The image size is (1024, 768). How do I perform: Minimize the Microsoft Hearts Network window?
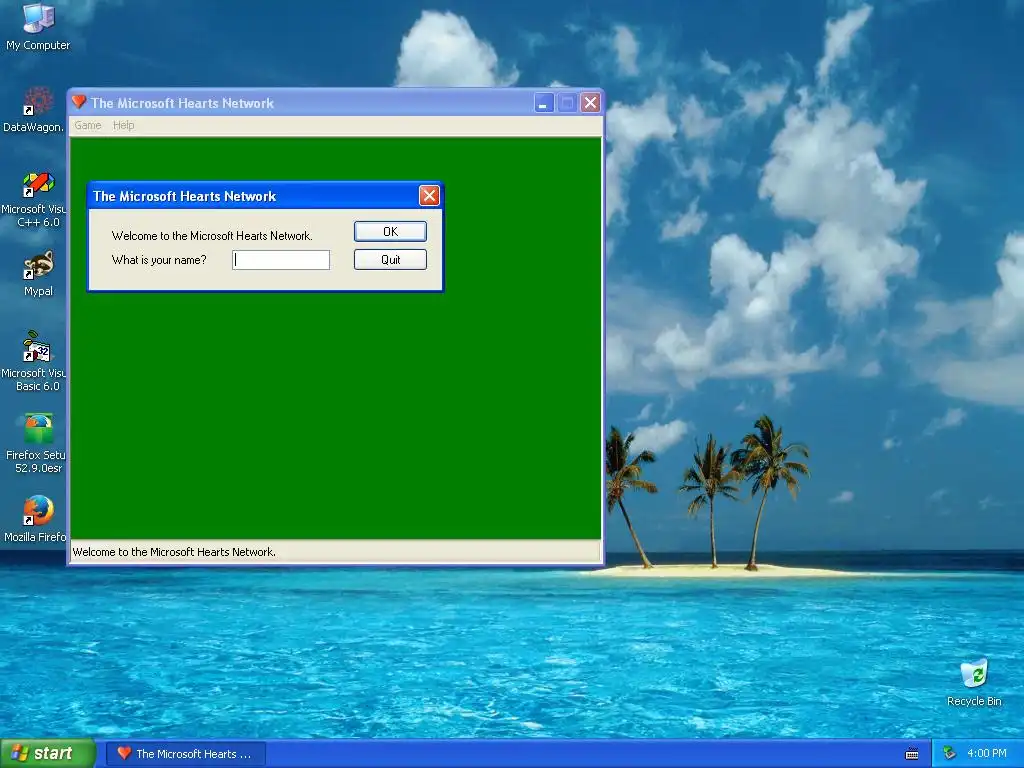tap(544, 103)
